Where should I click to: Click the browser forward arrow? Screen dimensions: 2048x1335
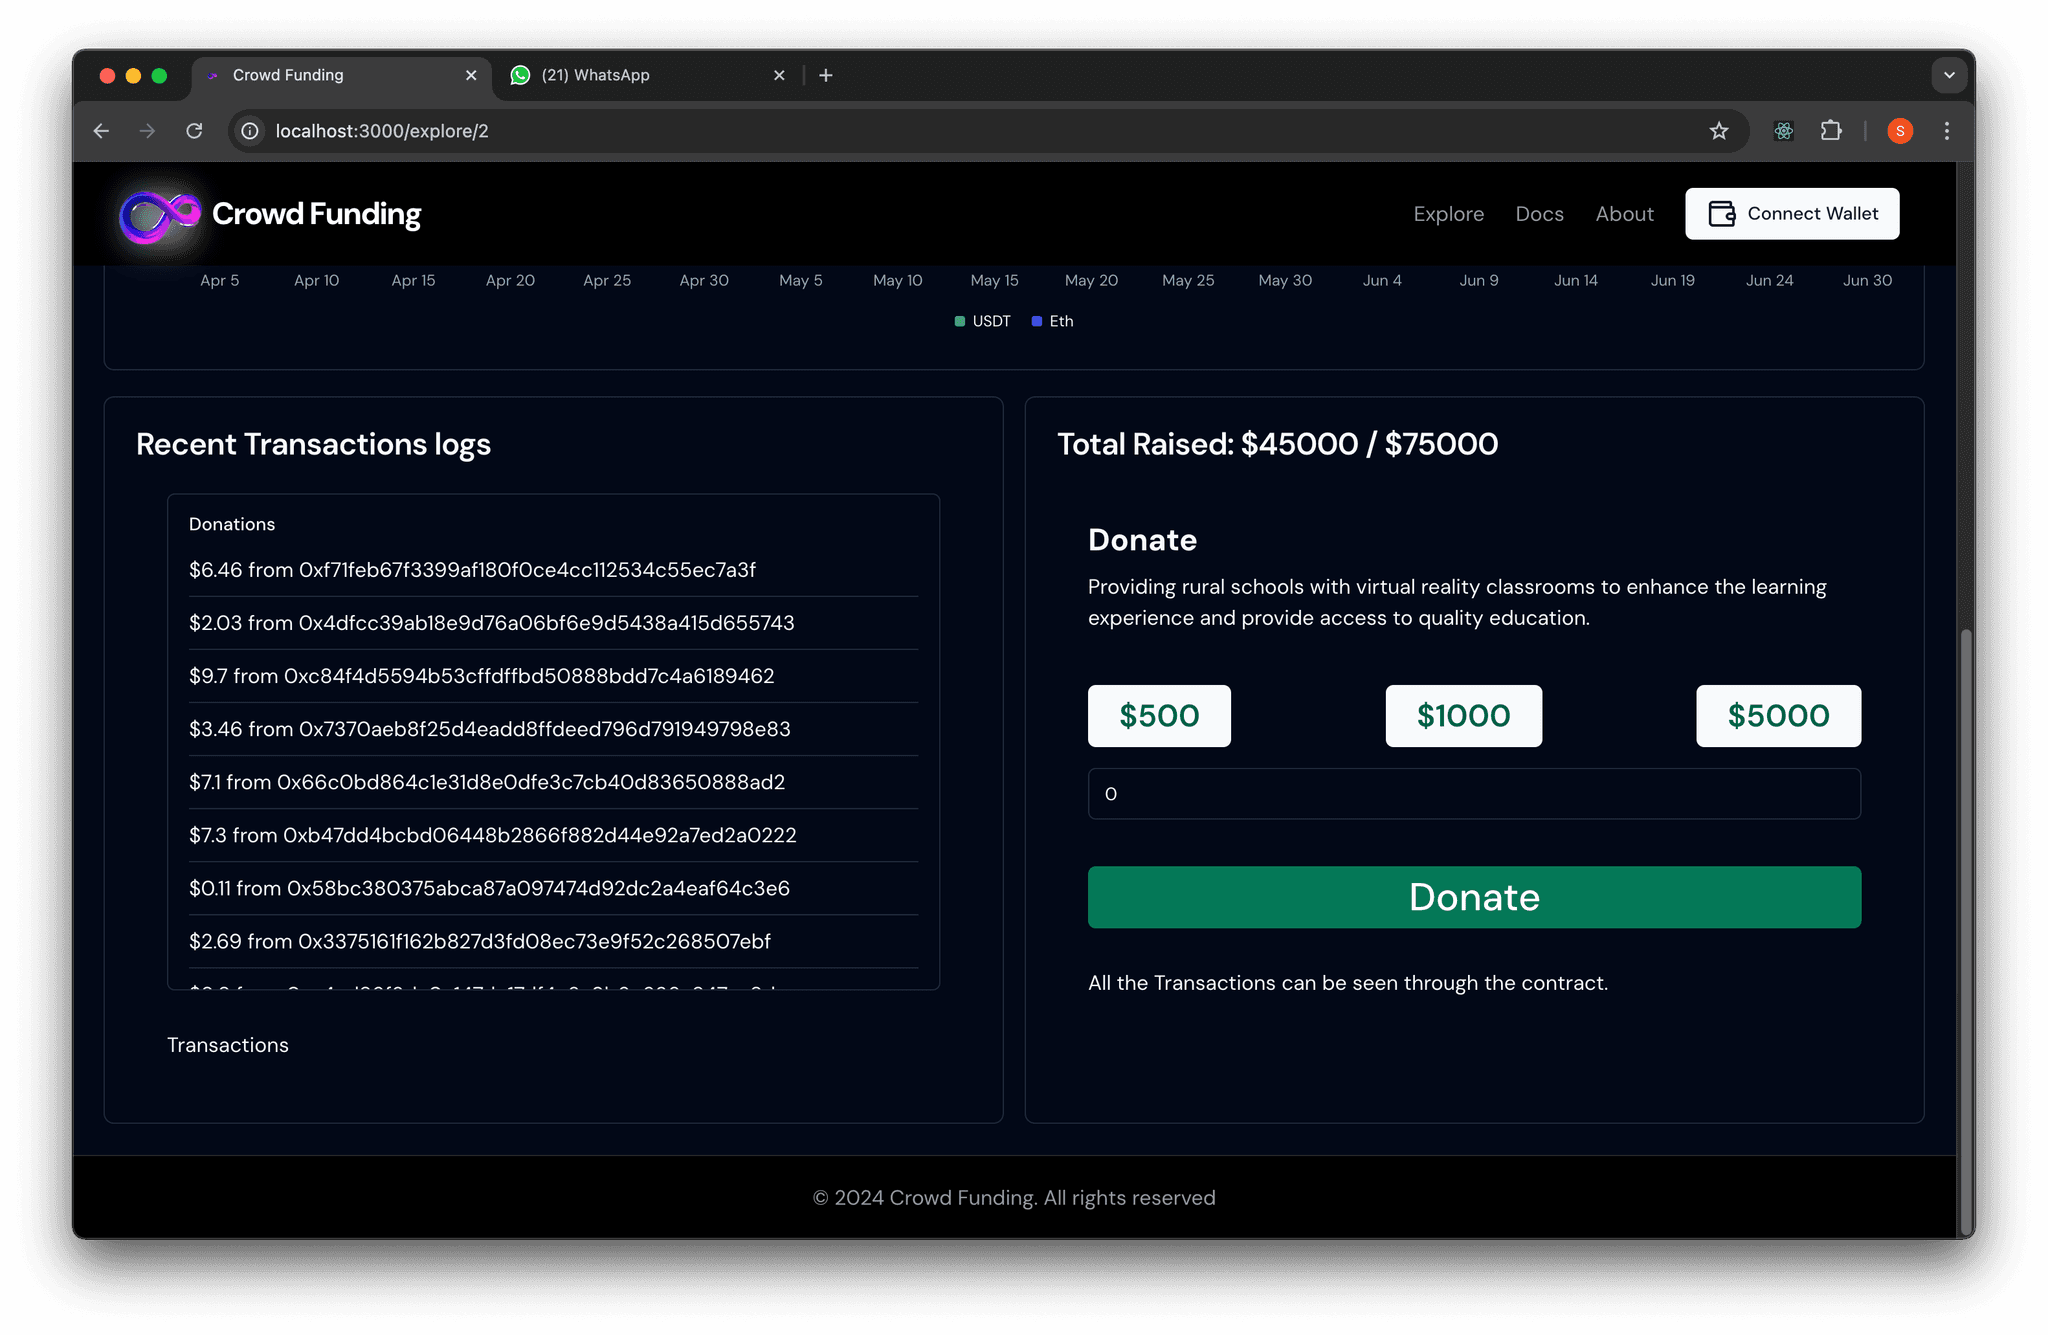point(147,131)
